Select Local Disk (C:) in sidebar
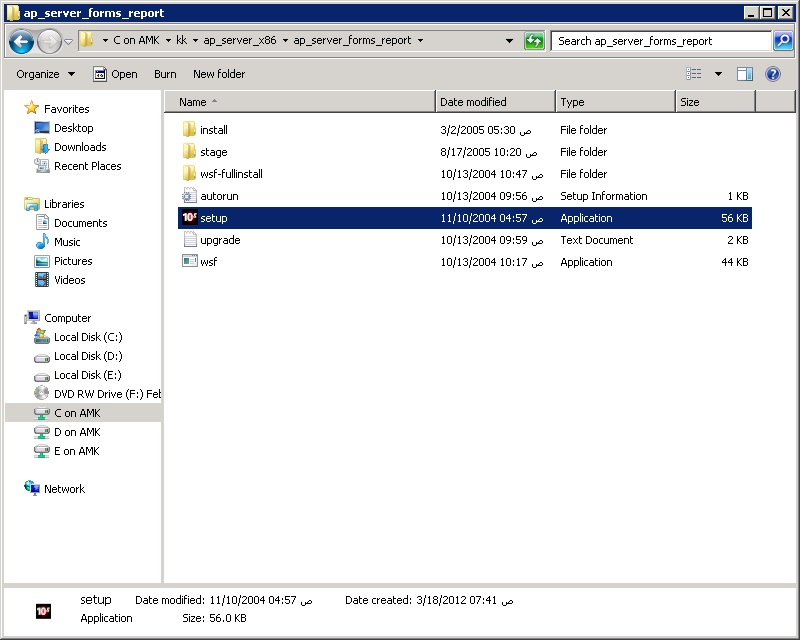 click(x=87, y=337)
